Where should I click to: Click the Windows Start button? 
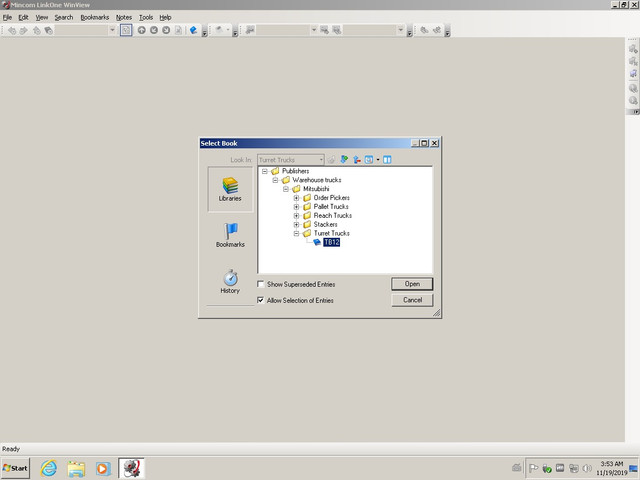(x=16, y=468)
